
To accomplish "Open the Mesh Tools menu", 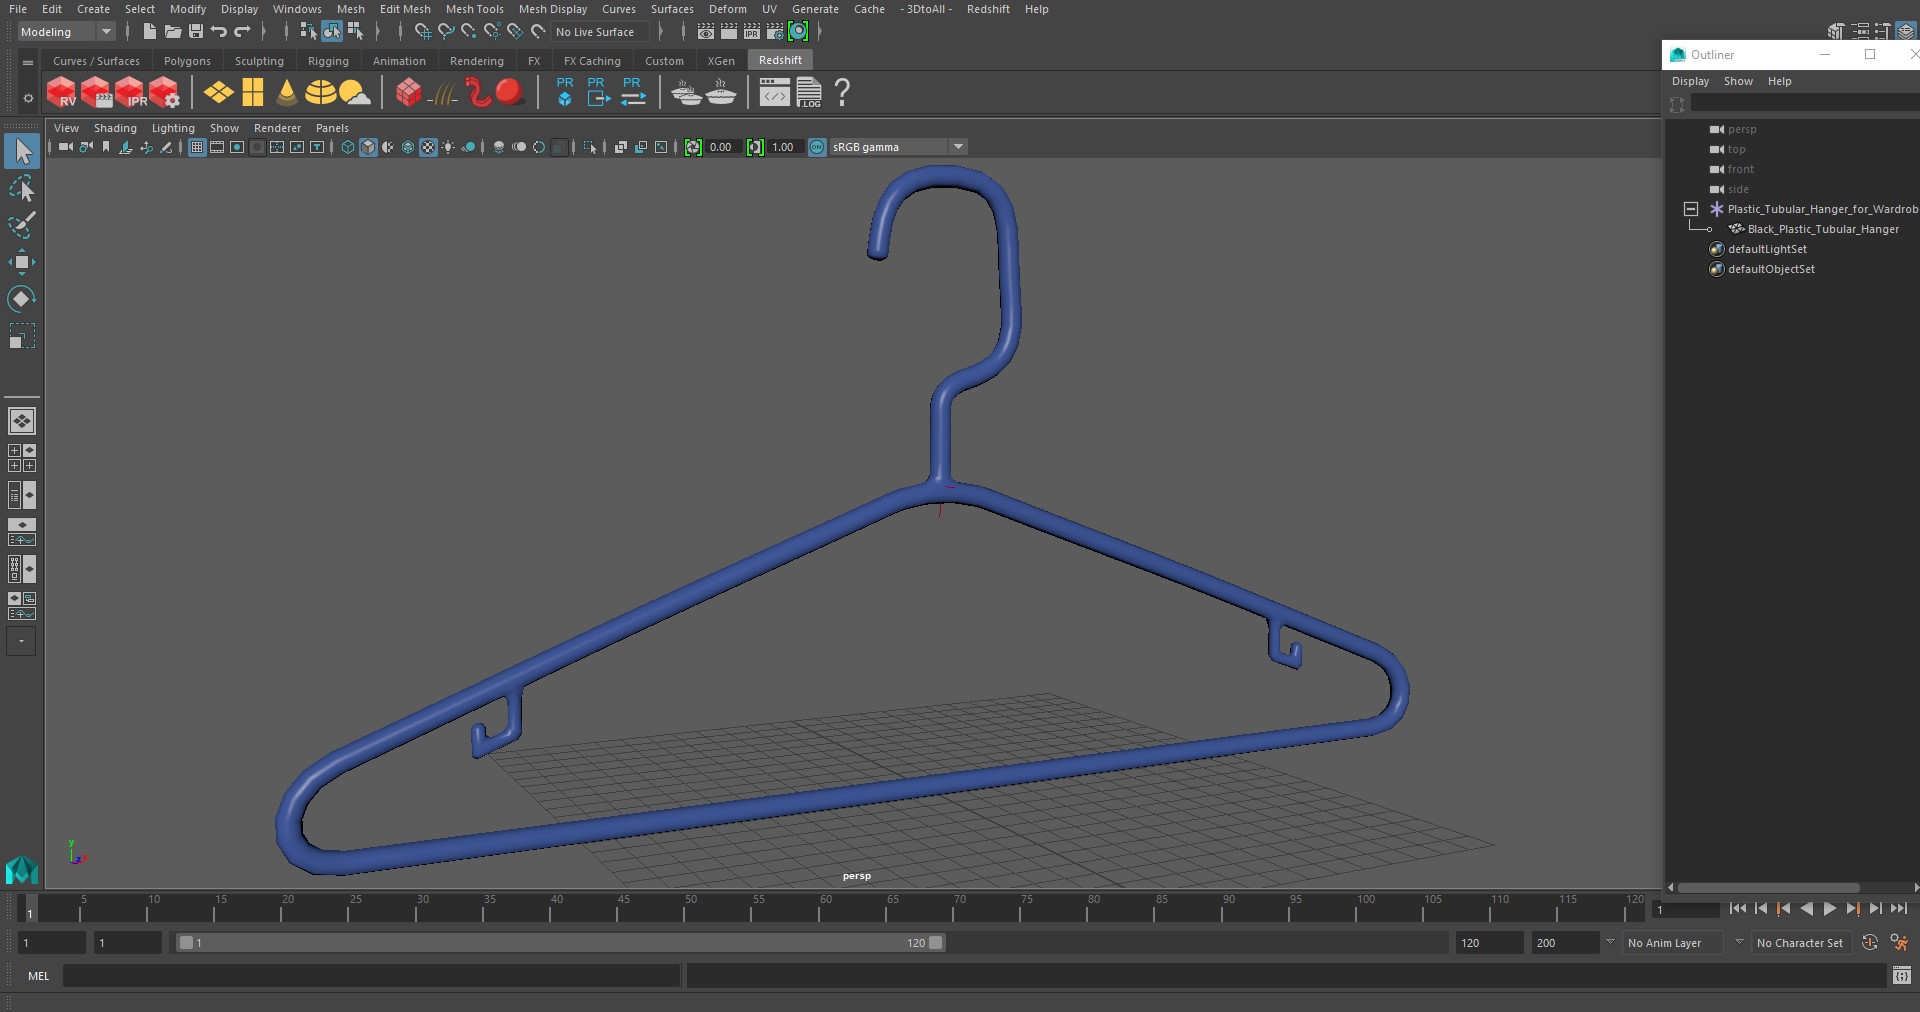I will pyautogui.click(x=474, y=9).
